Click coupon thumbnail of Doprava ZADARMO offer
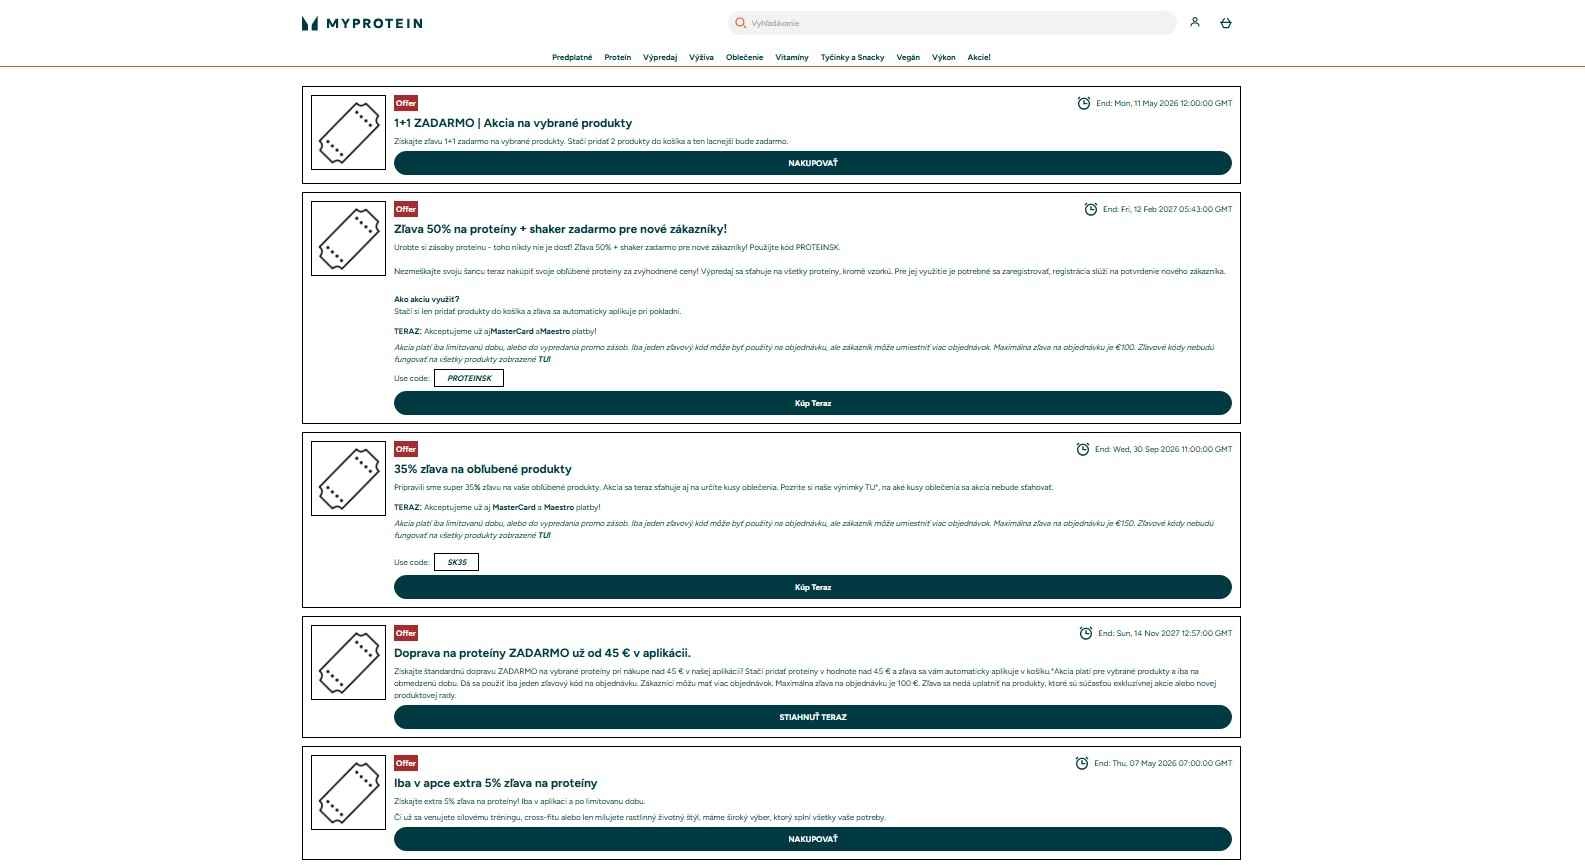1585x865 pixels. click(x=348, y=662)
